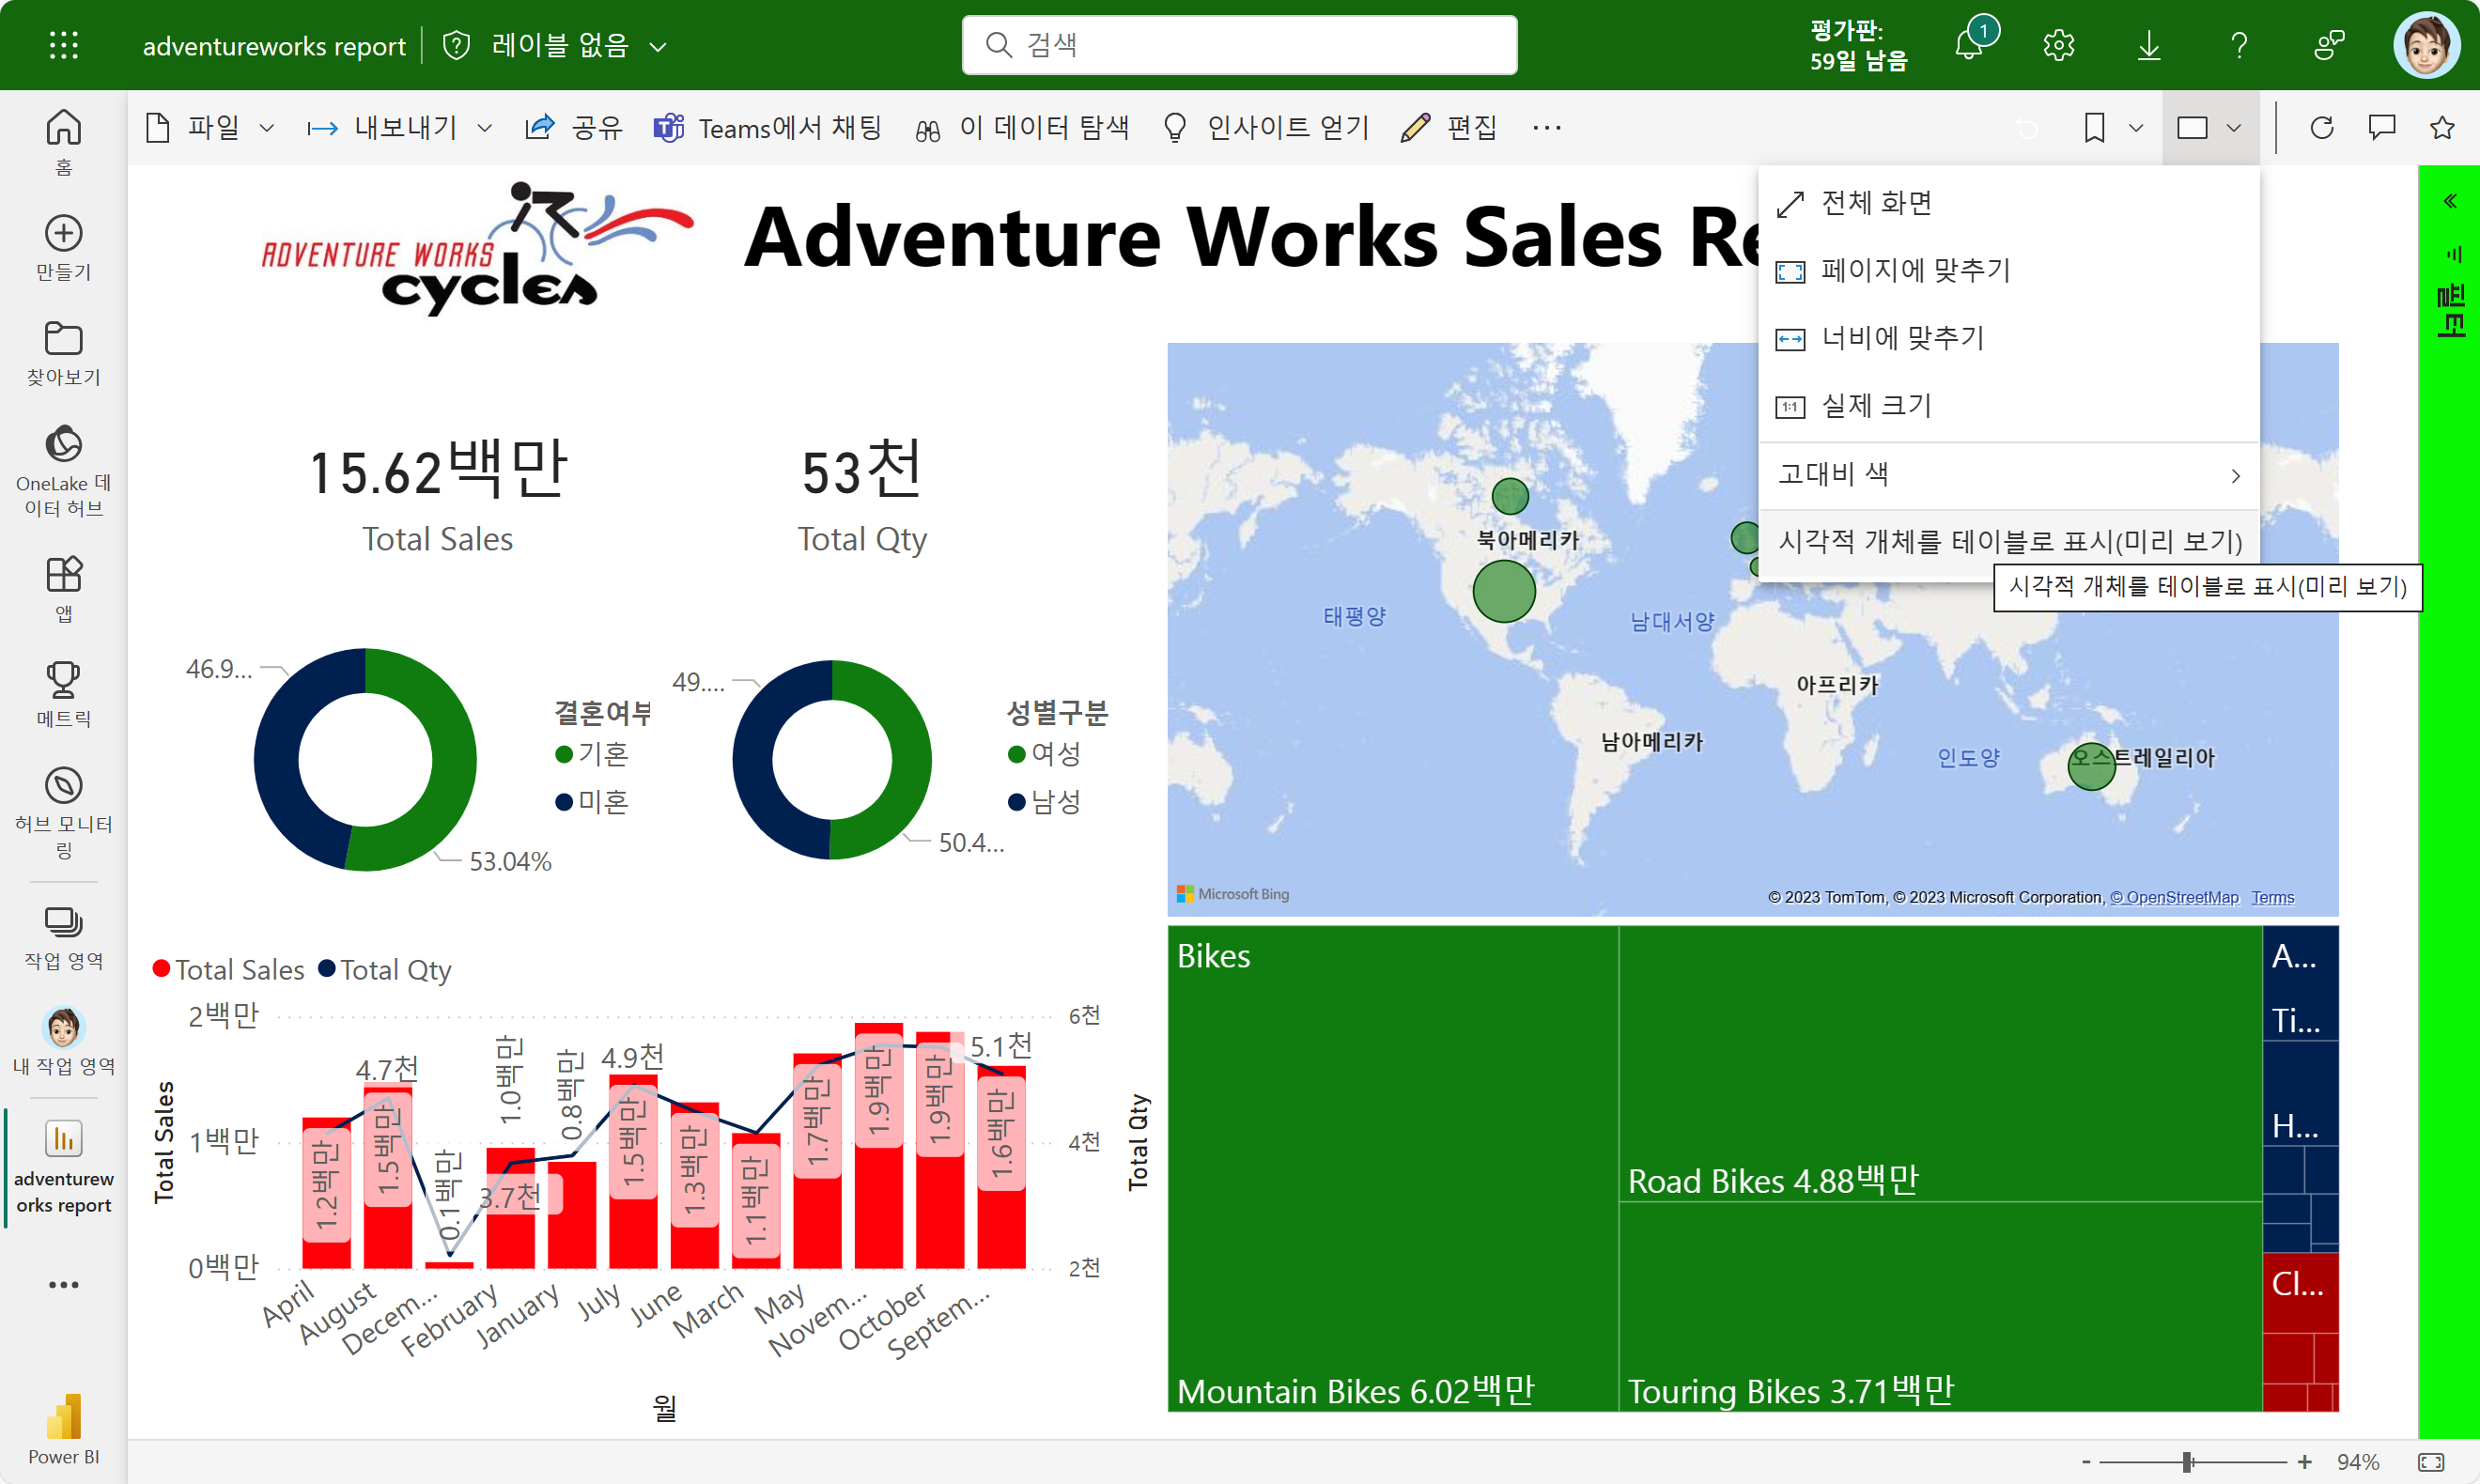This screenshot has width=2480, height=1484.
Task: Toggle the 기혼 legend item
Action: pyautogui.click(x=592, y=754)
